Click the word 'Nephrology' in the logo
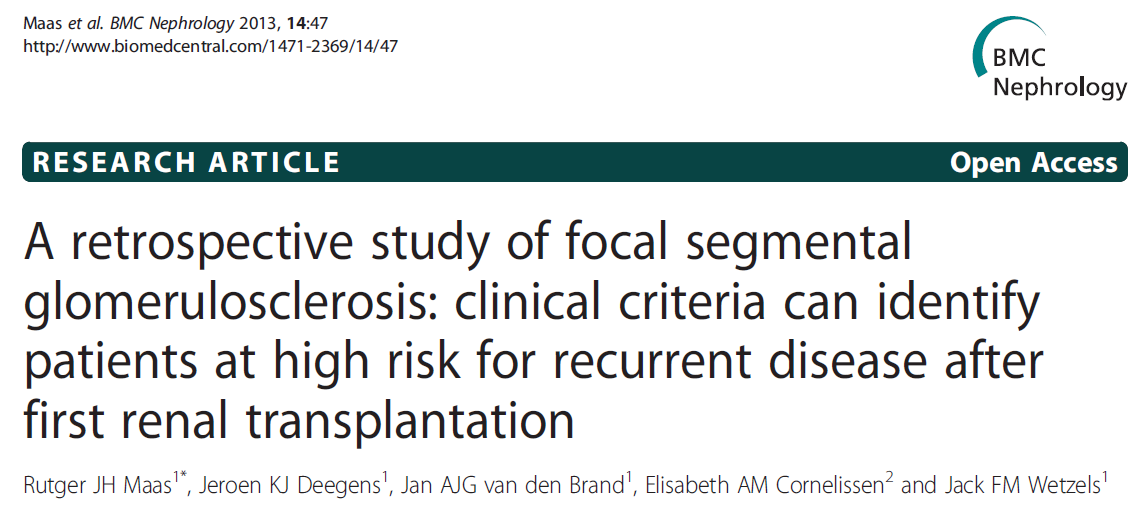This screenshot has width=1139, height=515. tap(1059, 86)
